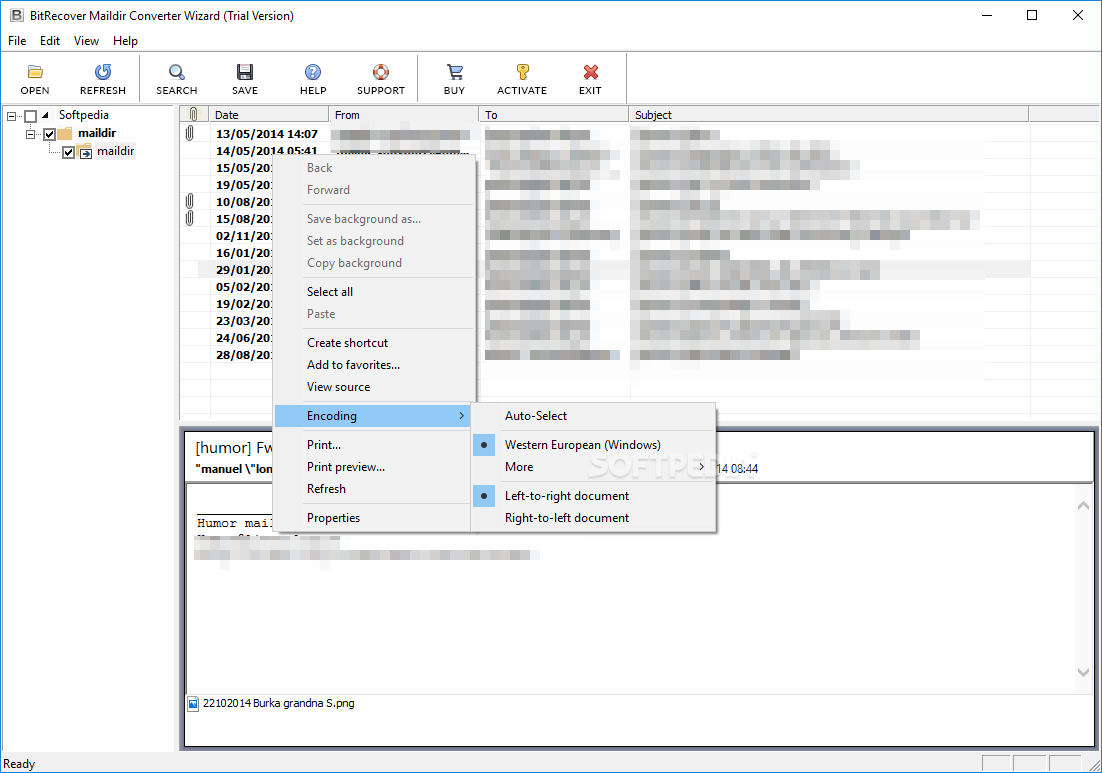Open a mail folder with OPEN icon
The width and height of the screenshot is (1102, 773).
click(35, 72)
